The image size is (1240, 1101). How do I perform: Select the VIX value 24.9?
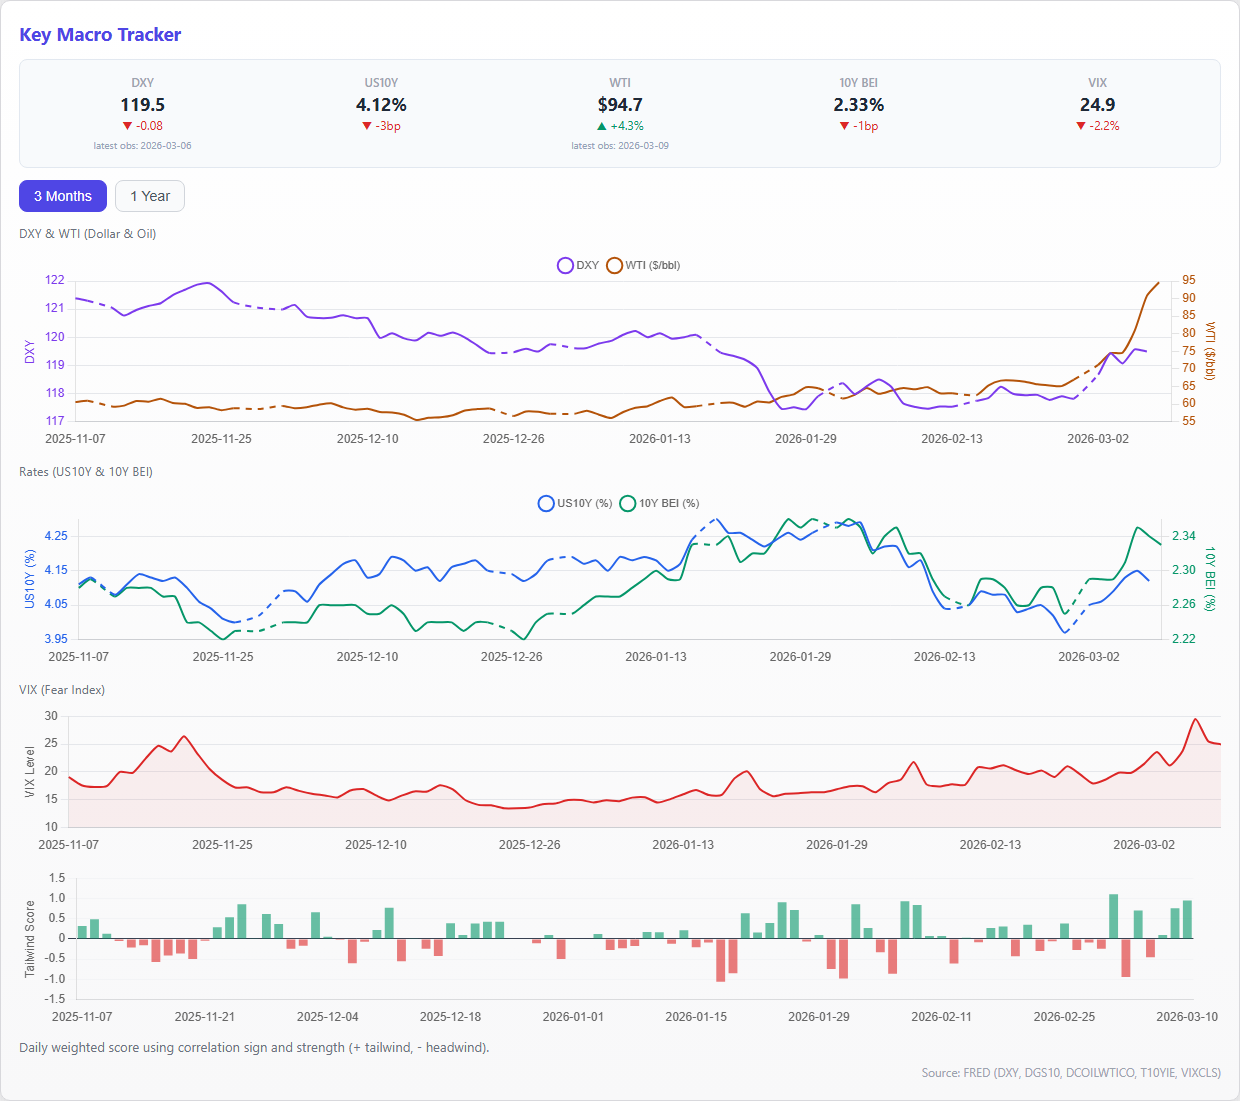click(1098, 105)
